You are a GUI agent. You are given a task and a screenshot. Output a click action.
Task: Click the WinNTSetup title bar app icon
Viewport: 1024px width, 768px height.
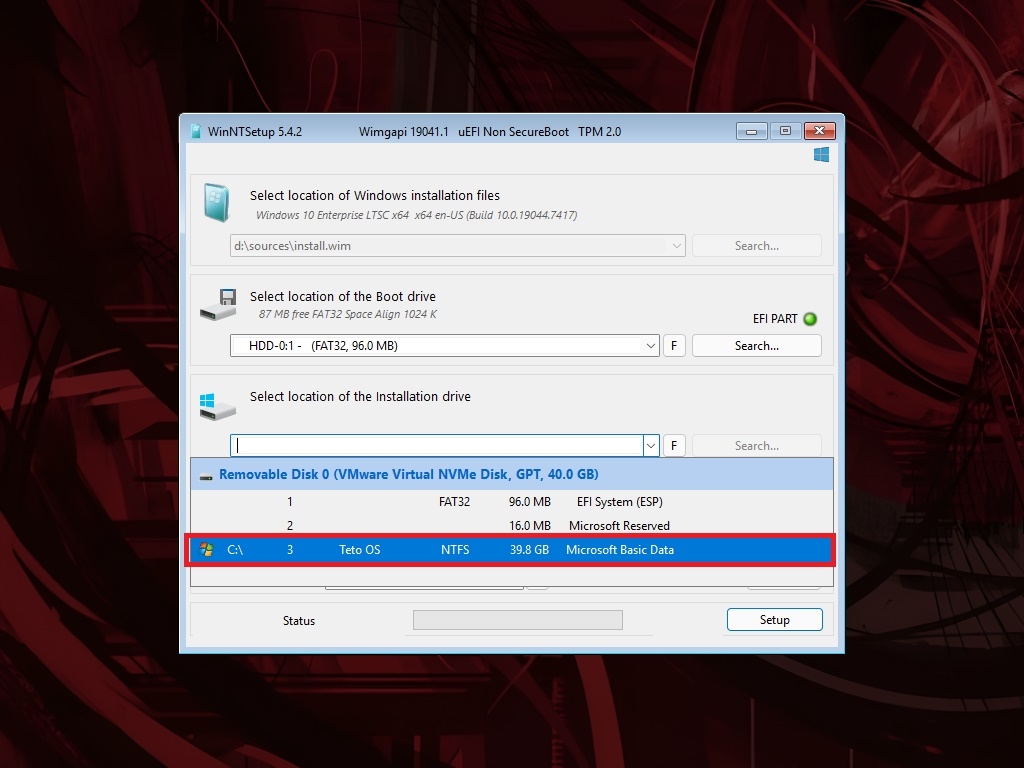195,131
